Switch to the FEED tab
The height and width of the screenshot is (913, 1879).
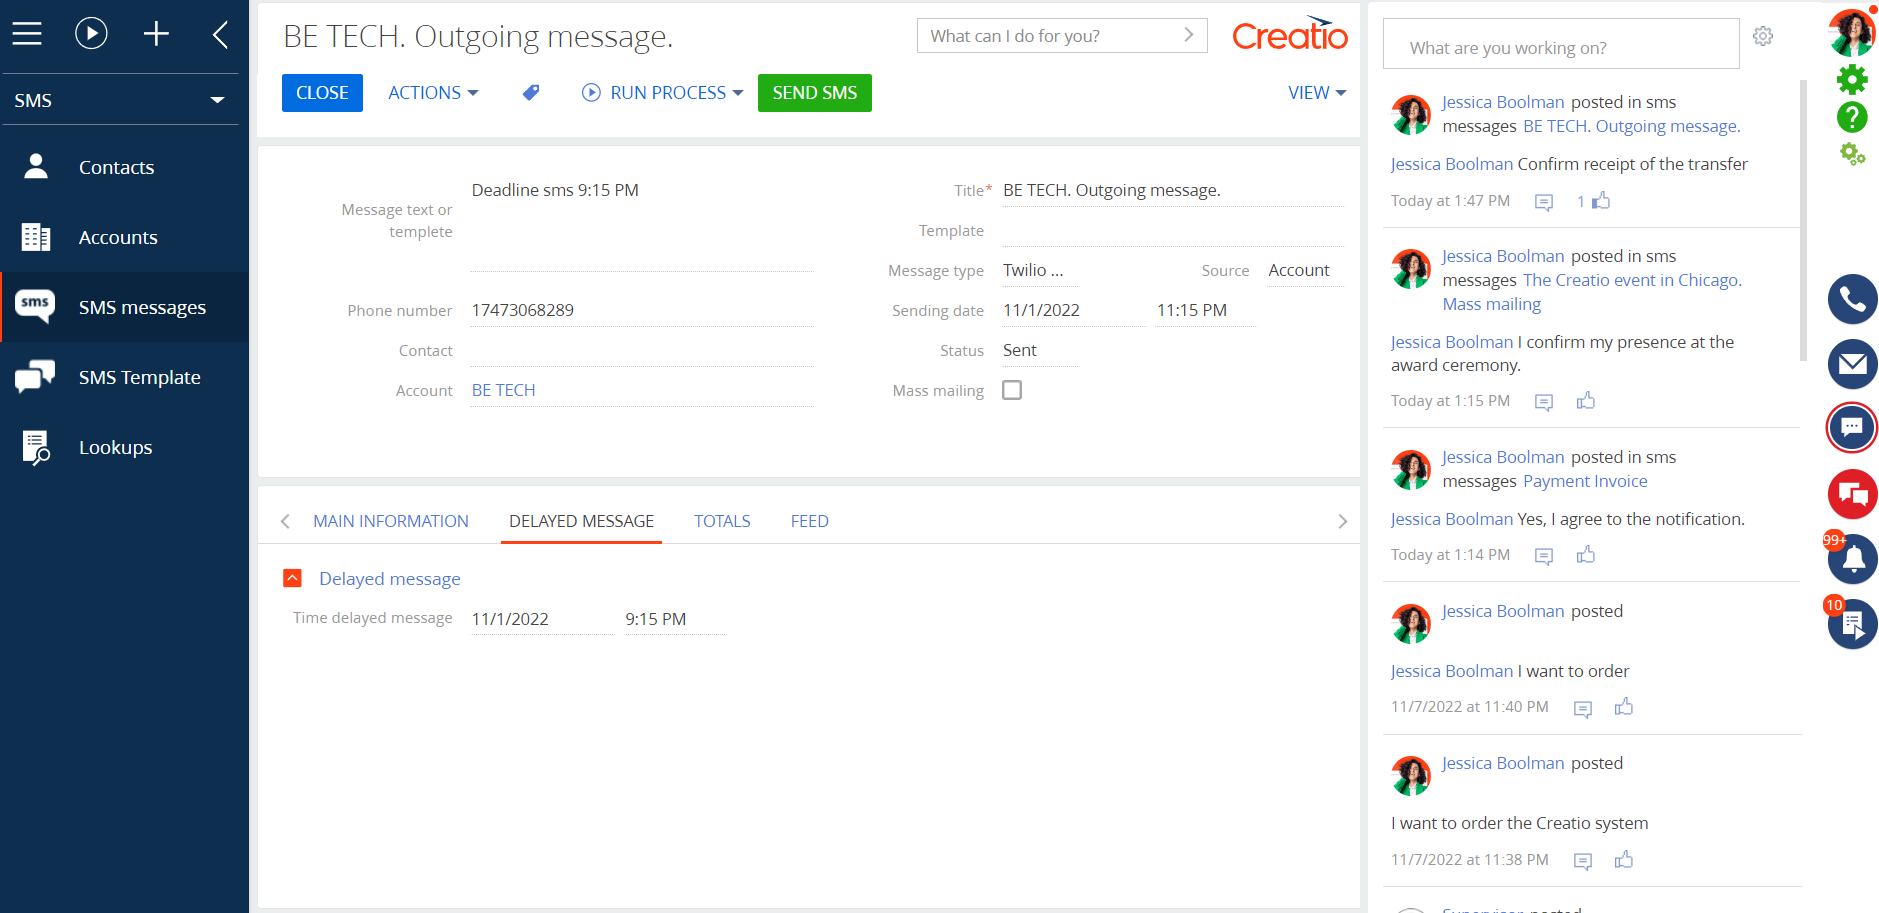click(809, 520)
